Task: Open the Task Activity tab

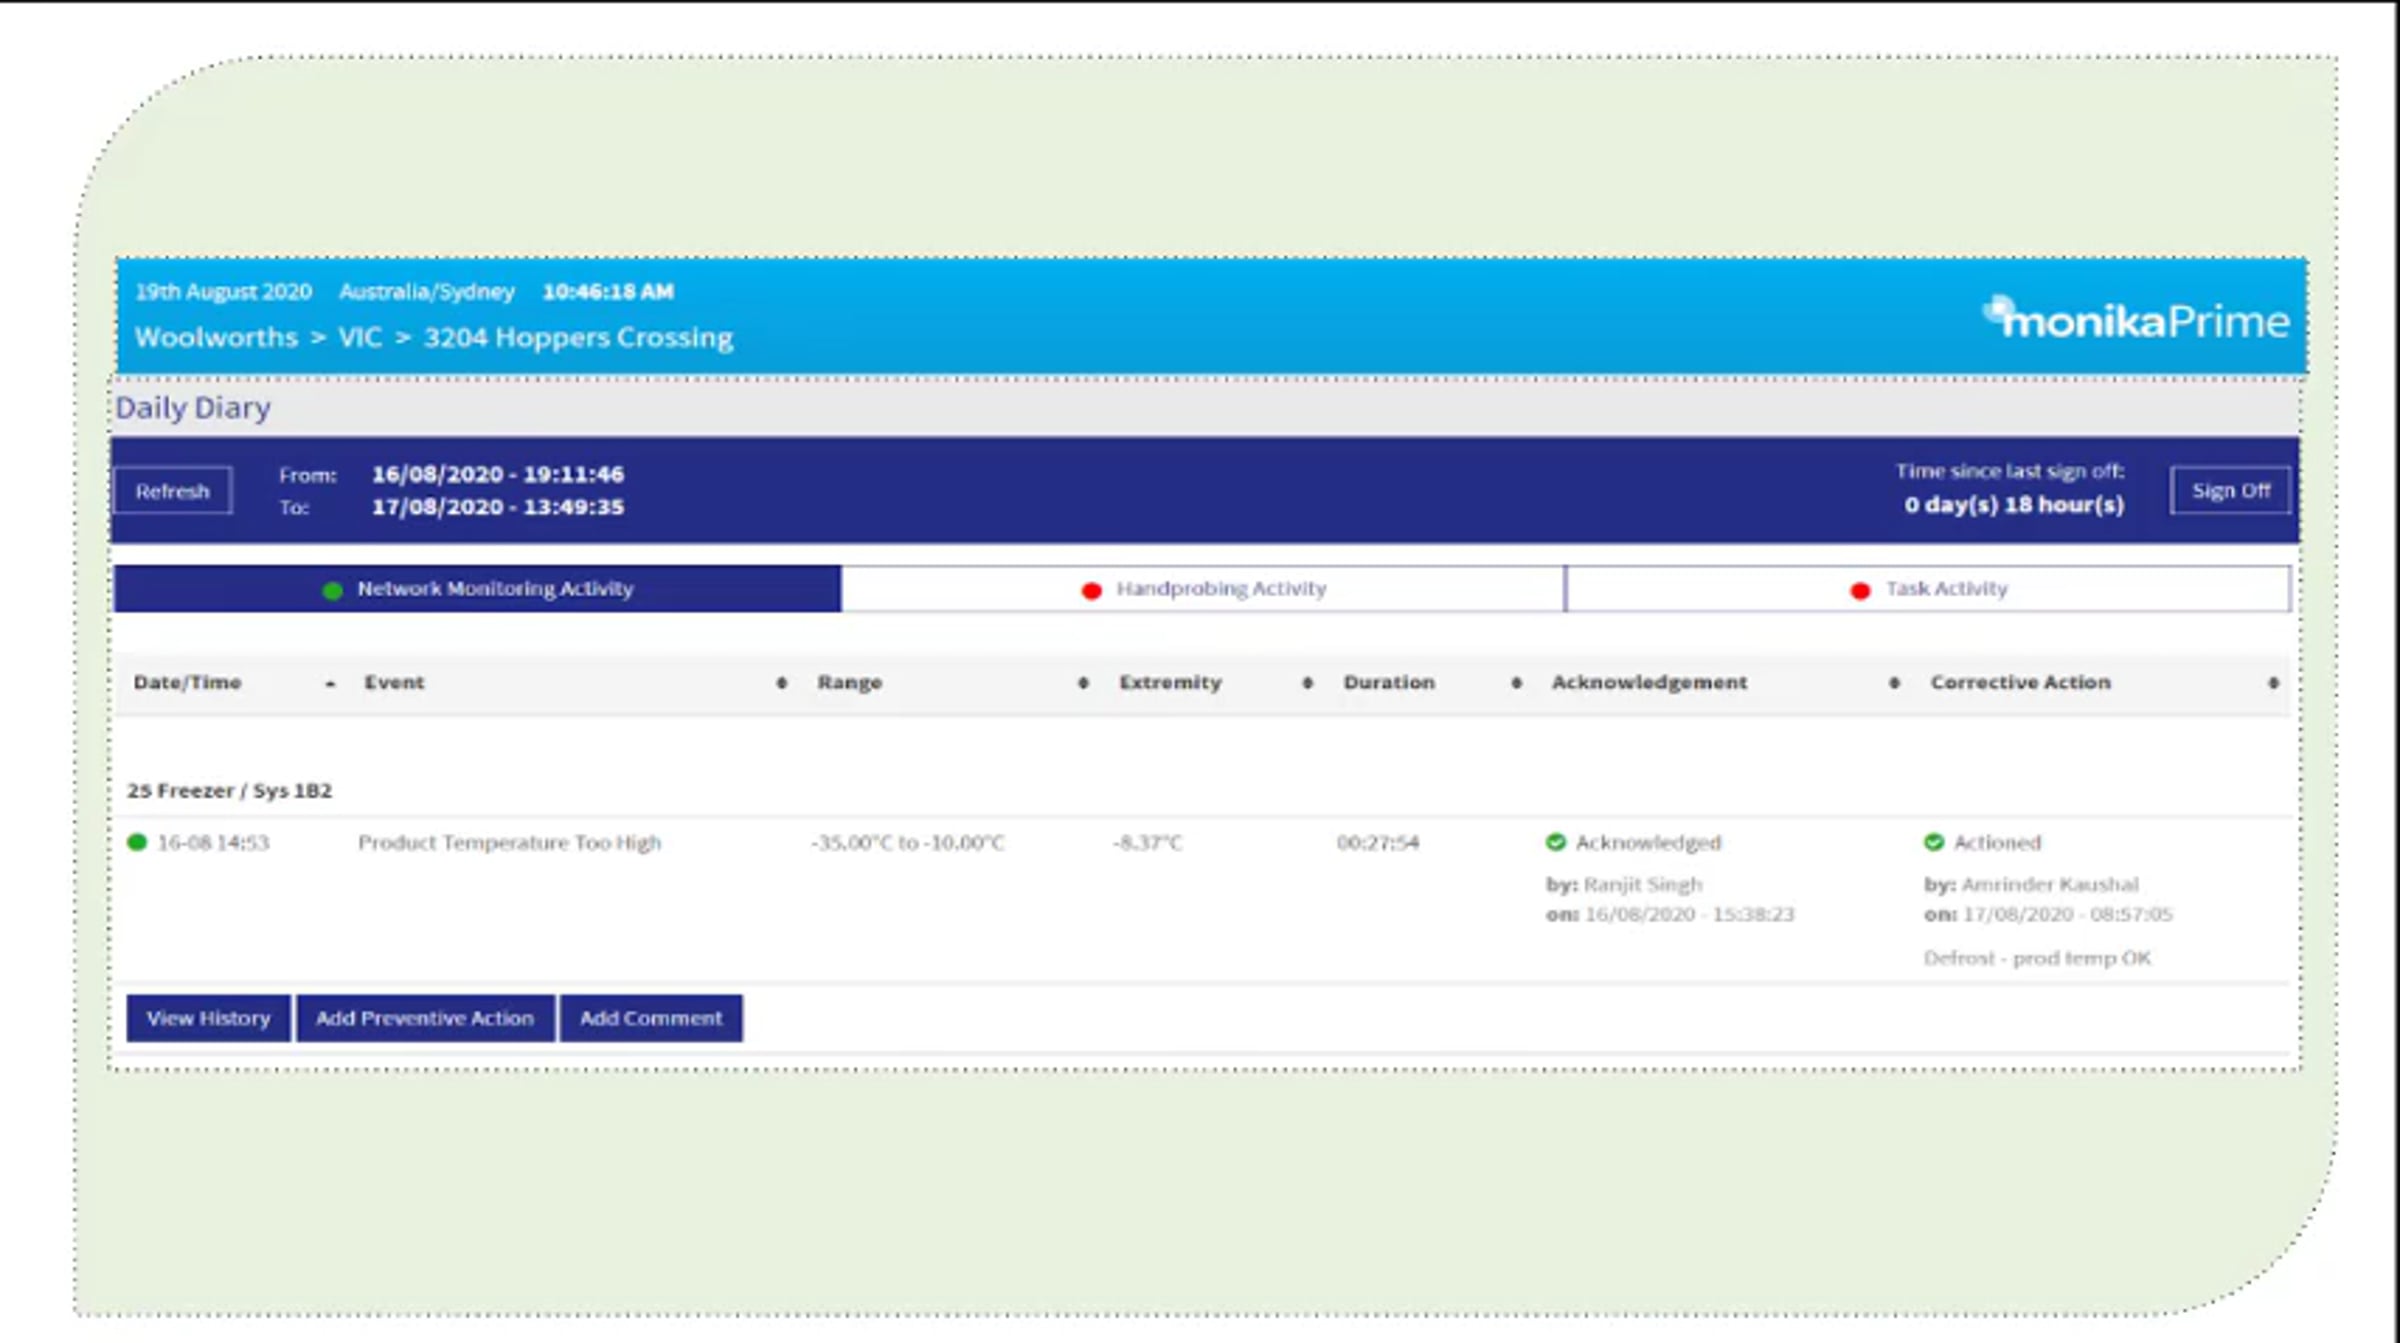Action: (1945, 589)
